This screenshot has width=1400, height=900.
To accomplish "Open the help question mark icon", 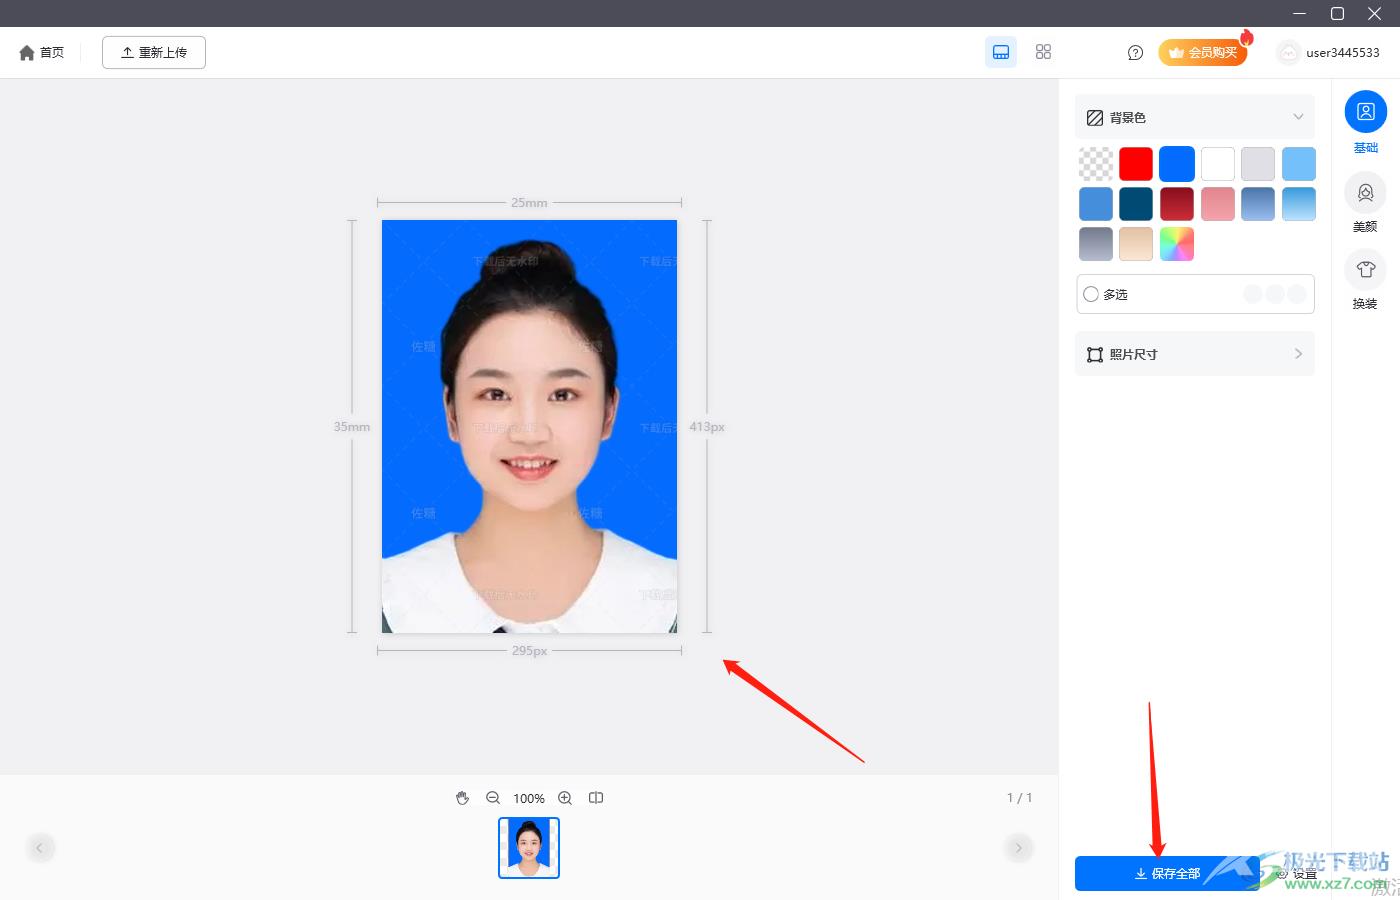I will (x=1135, y=53).
